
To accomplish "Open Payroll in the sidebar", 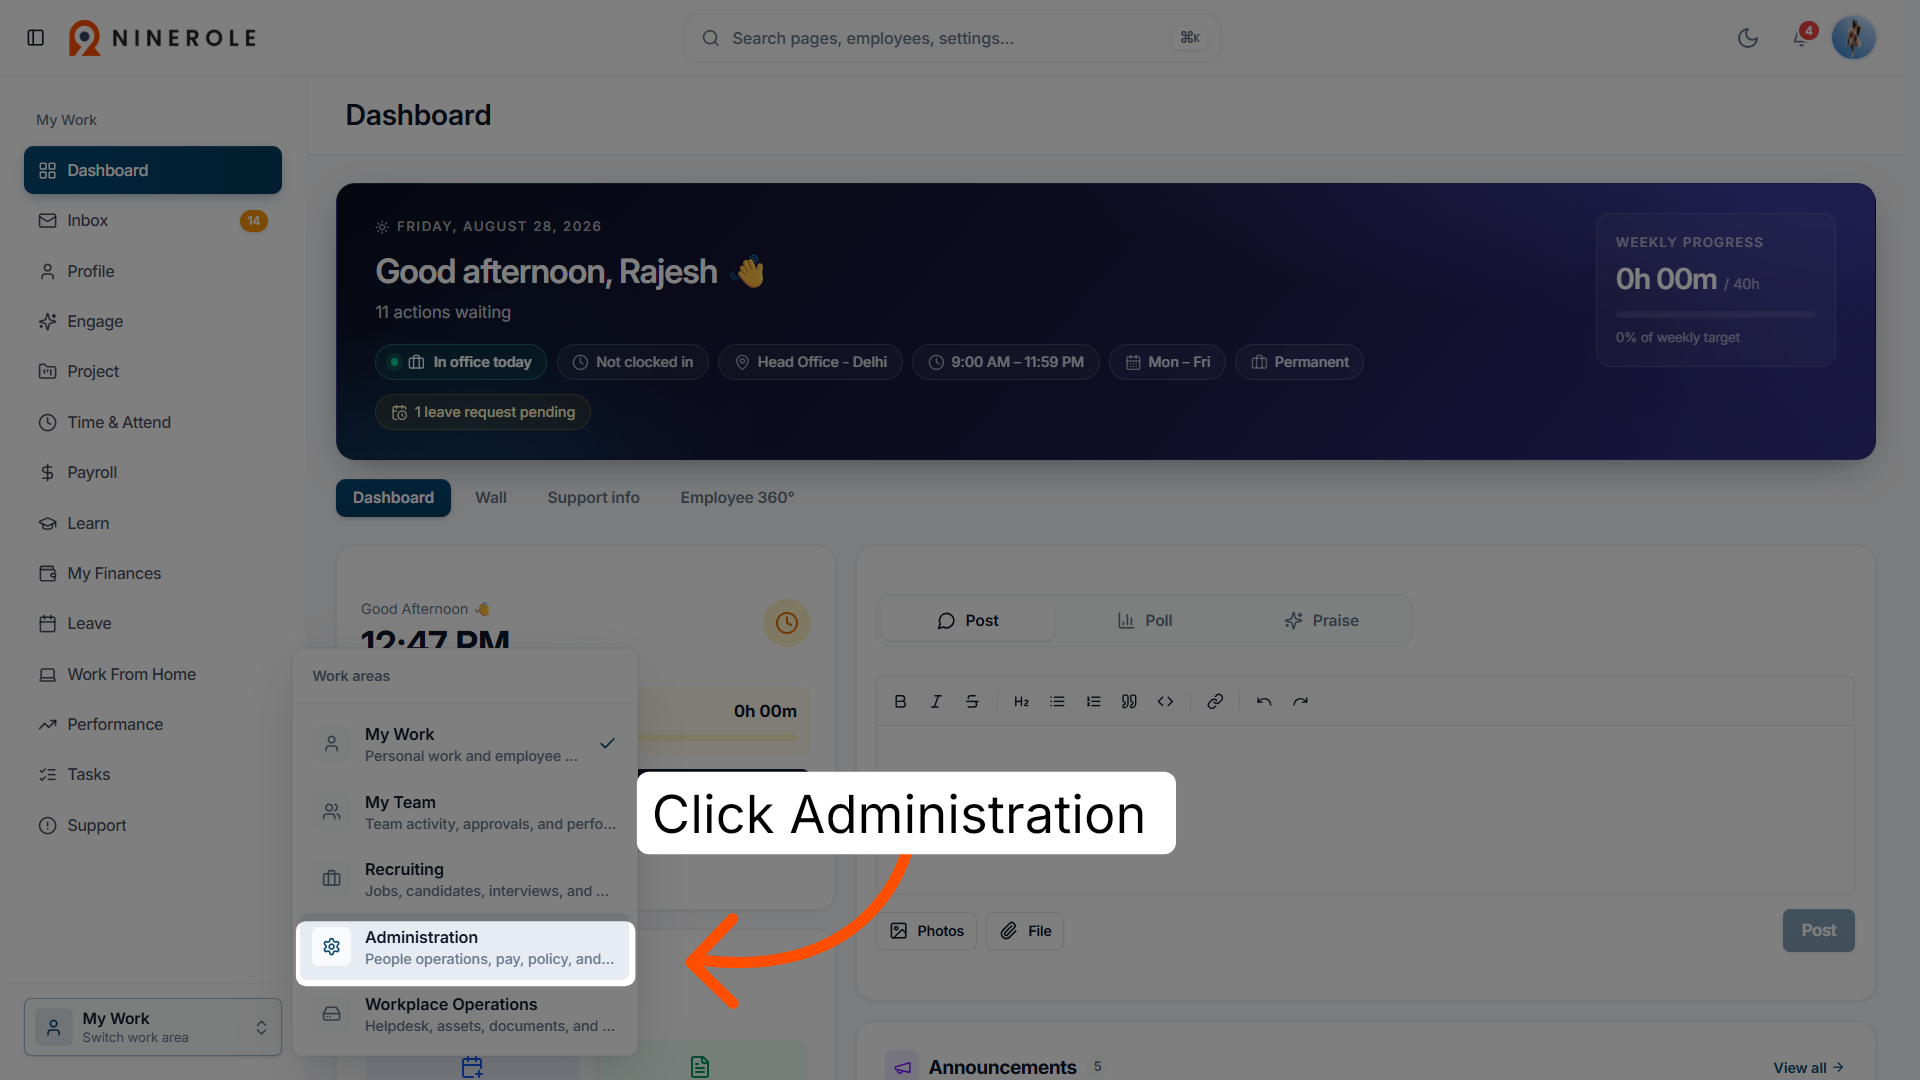I will pos(153,473).
